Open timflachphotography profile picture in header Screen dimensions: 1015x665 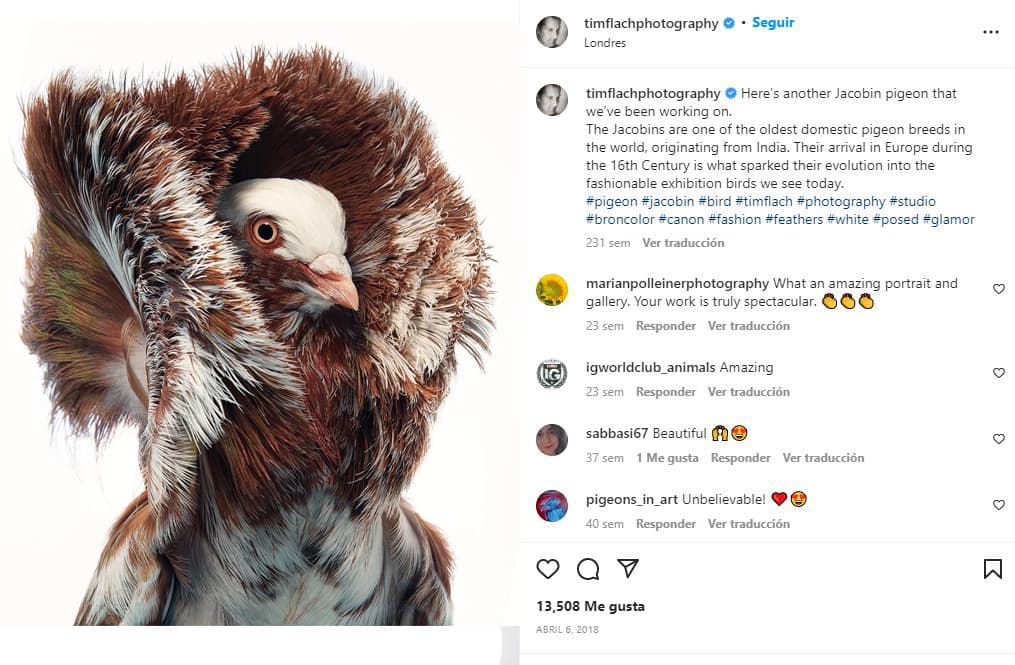tap(551, 32)
